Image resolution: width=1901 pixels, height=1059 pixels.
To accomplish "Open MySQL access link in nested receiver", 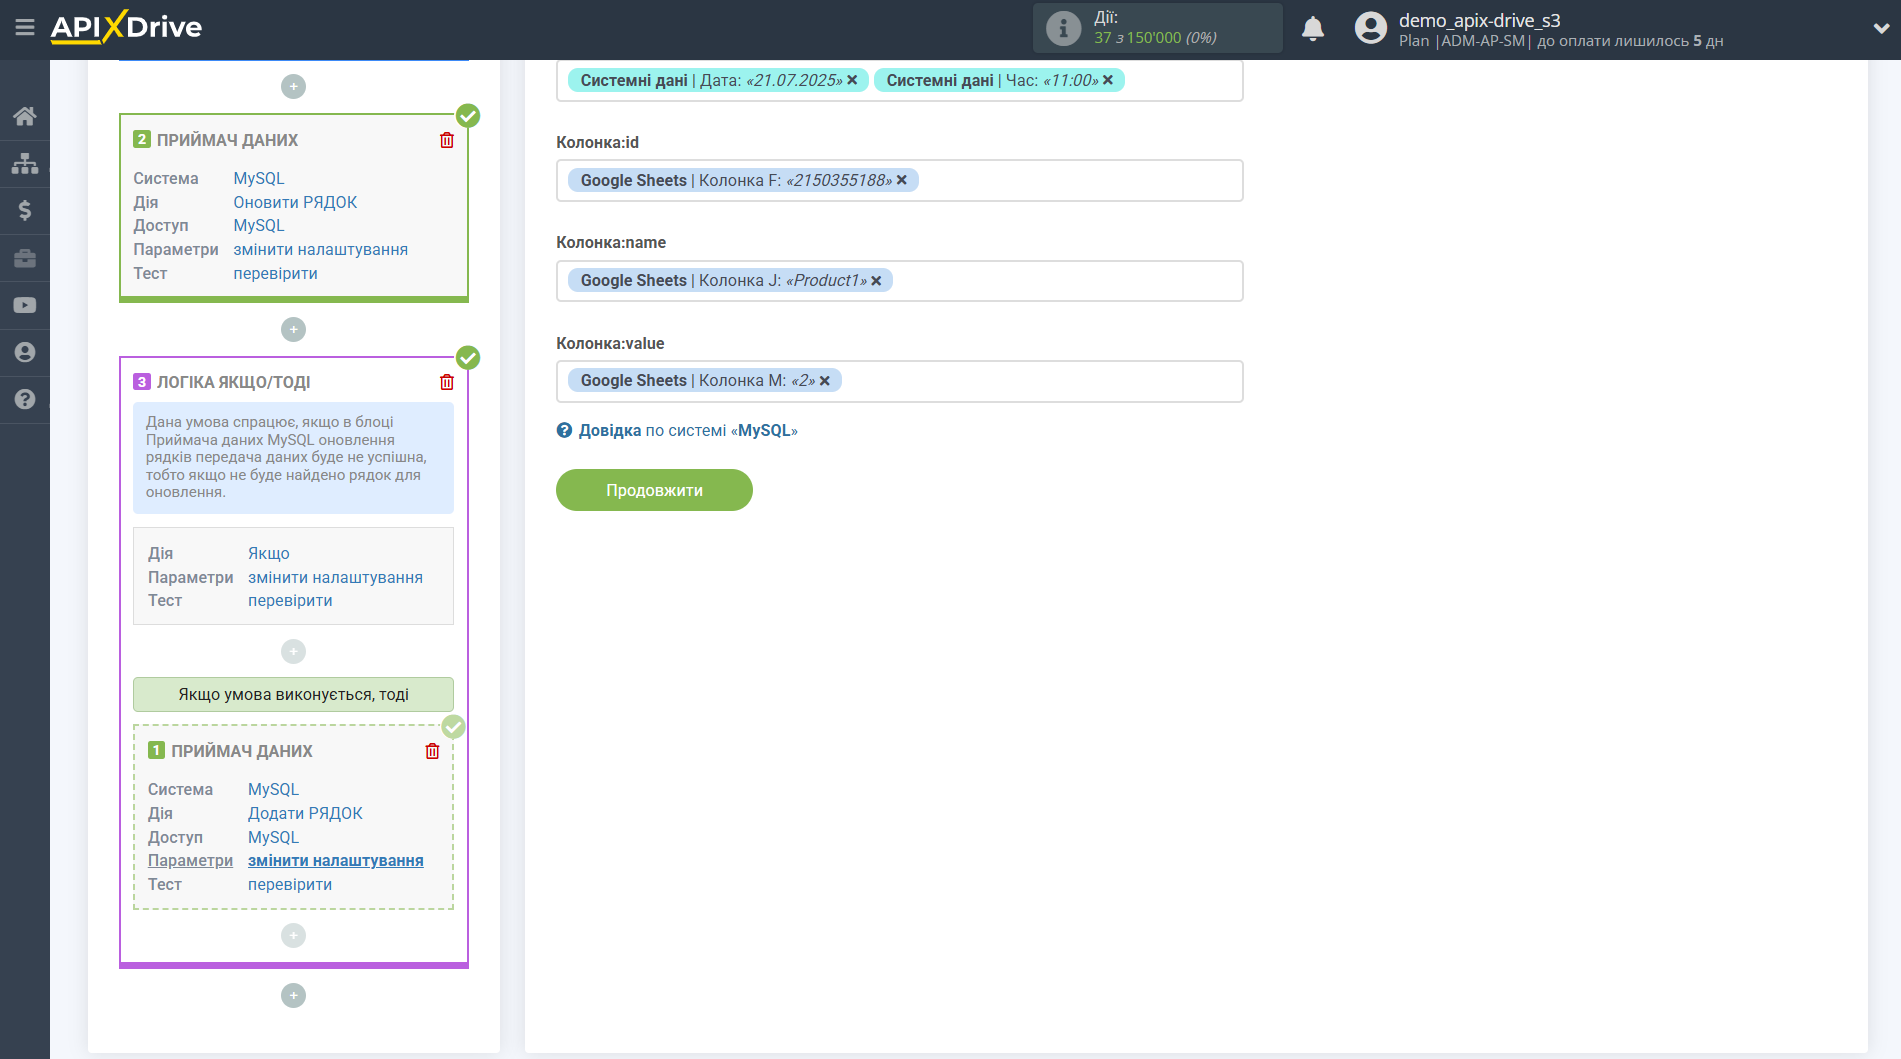I will click(273, 837).
